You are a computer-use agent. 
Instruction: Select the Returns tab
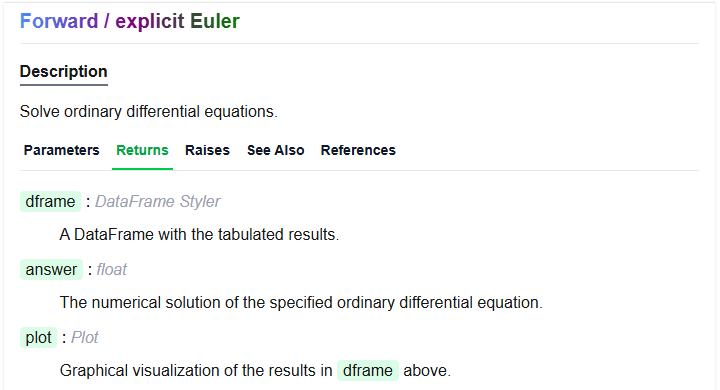pyautogui.click(x=142, y=150)
